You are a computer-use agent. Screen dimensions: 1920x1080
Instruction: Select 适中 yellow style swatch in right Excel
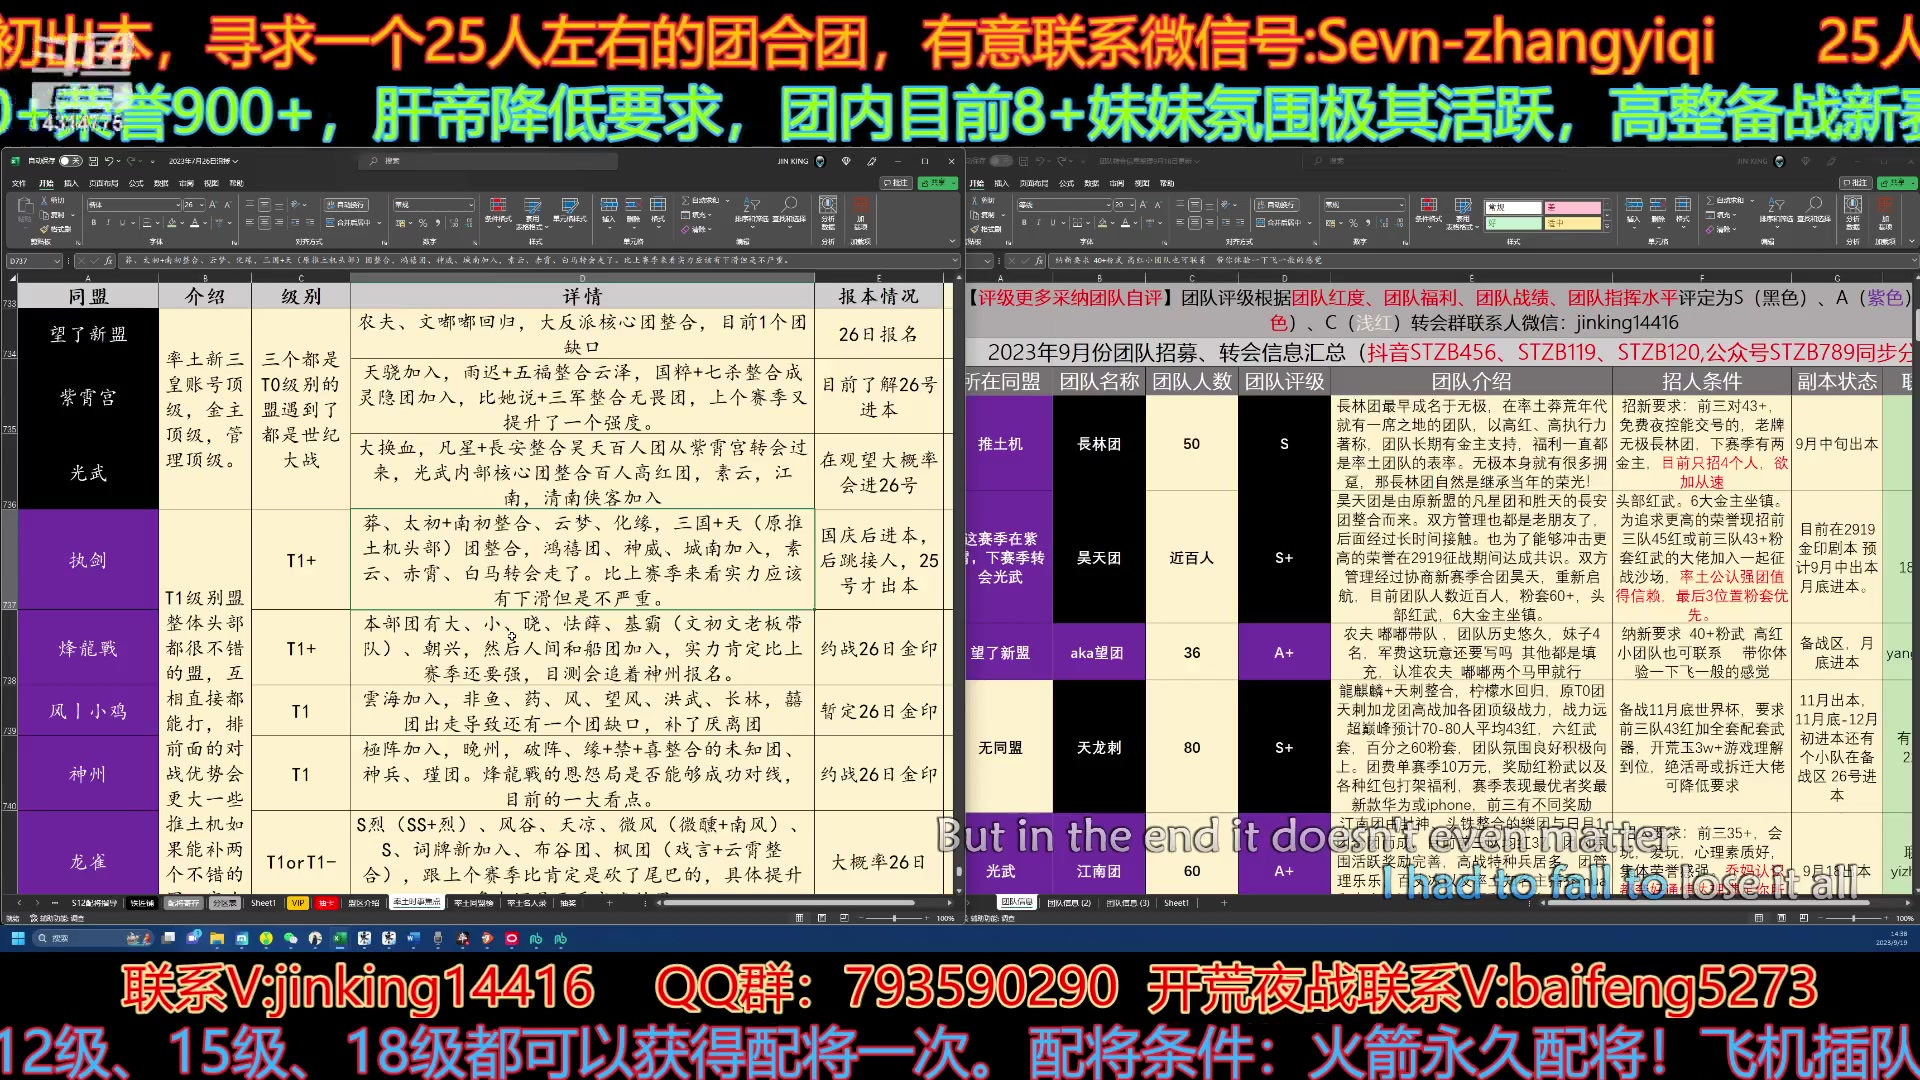(x=1573, y=223)
